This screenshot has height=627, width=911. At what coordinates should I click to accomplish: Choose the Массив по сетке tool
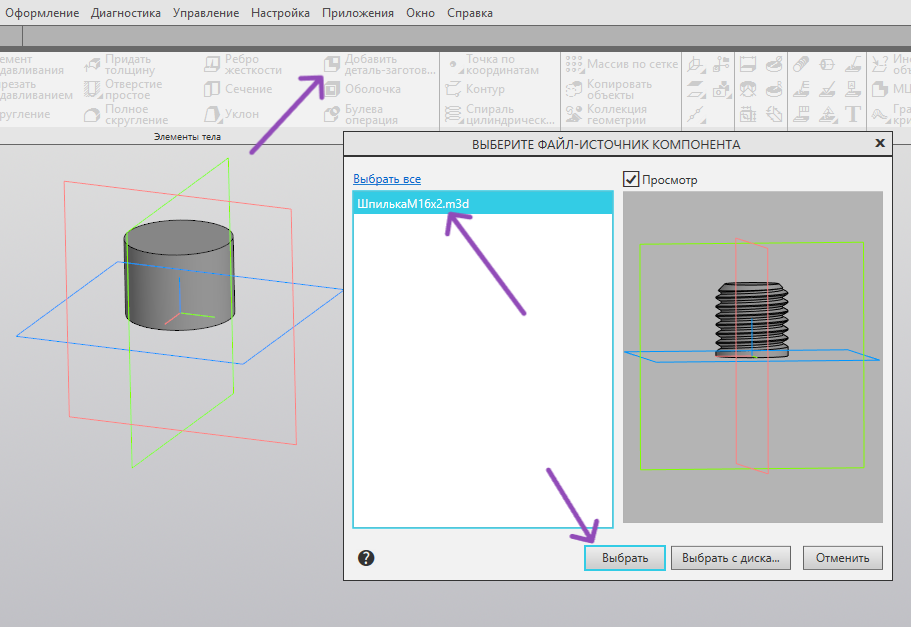(x=575, y=64)
